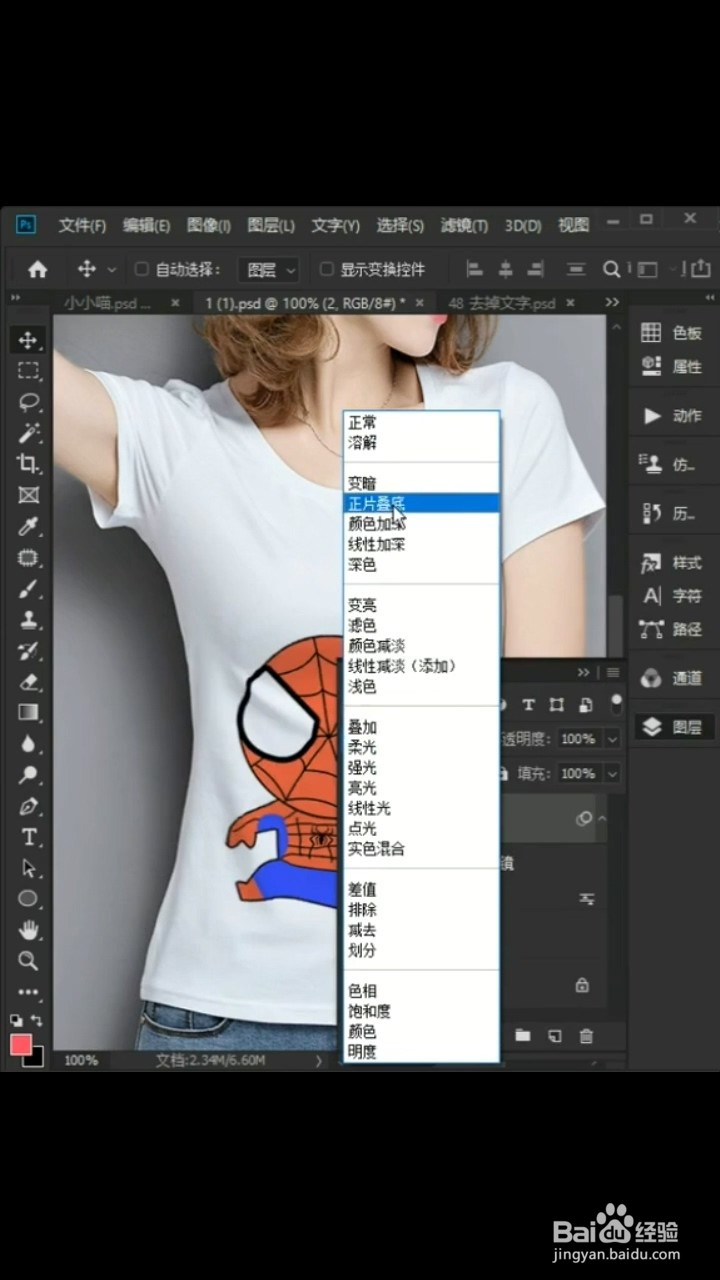720x1280 pixels.
Task: Select the Horizontal Type tool
Action: pyautogui.click(x=28, y=837)
